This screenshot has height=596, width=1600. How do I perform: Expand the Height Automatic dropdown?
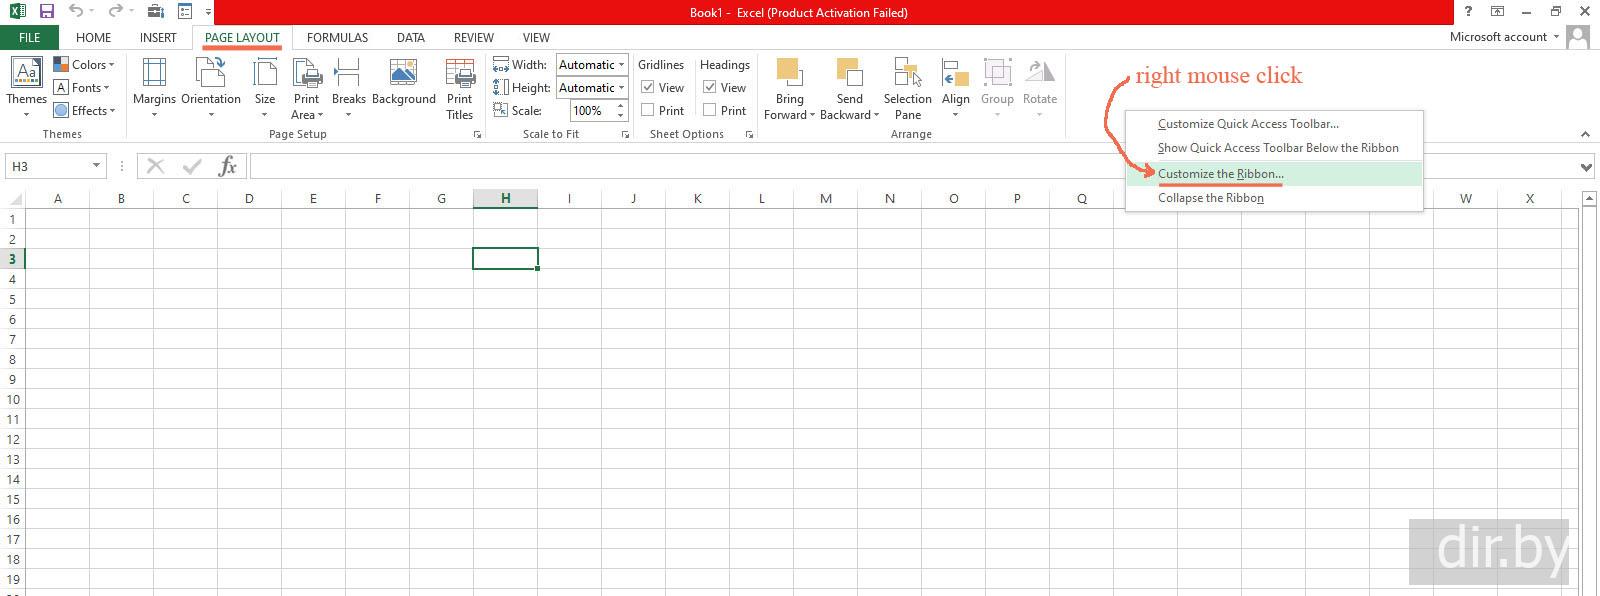(621, 88)
